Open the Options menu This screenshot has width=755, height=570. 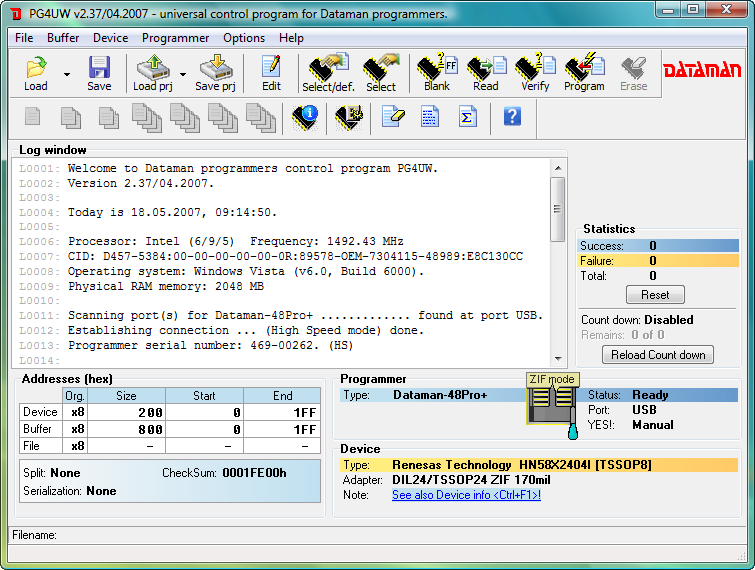click(x=244, y=38)
